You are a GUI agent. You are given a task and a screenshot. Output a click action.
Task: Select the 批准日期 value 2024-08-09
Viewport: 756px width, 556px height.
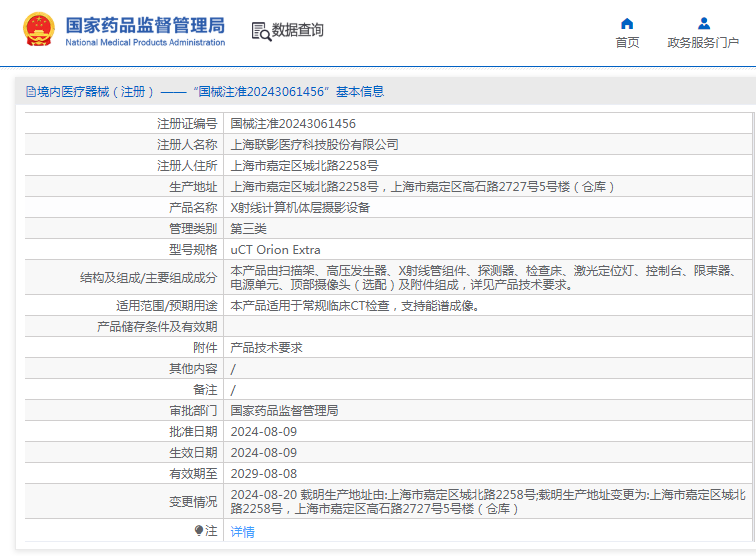[264, 432]
